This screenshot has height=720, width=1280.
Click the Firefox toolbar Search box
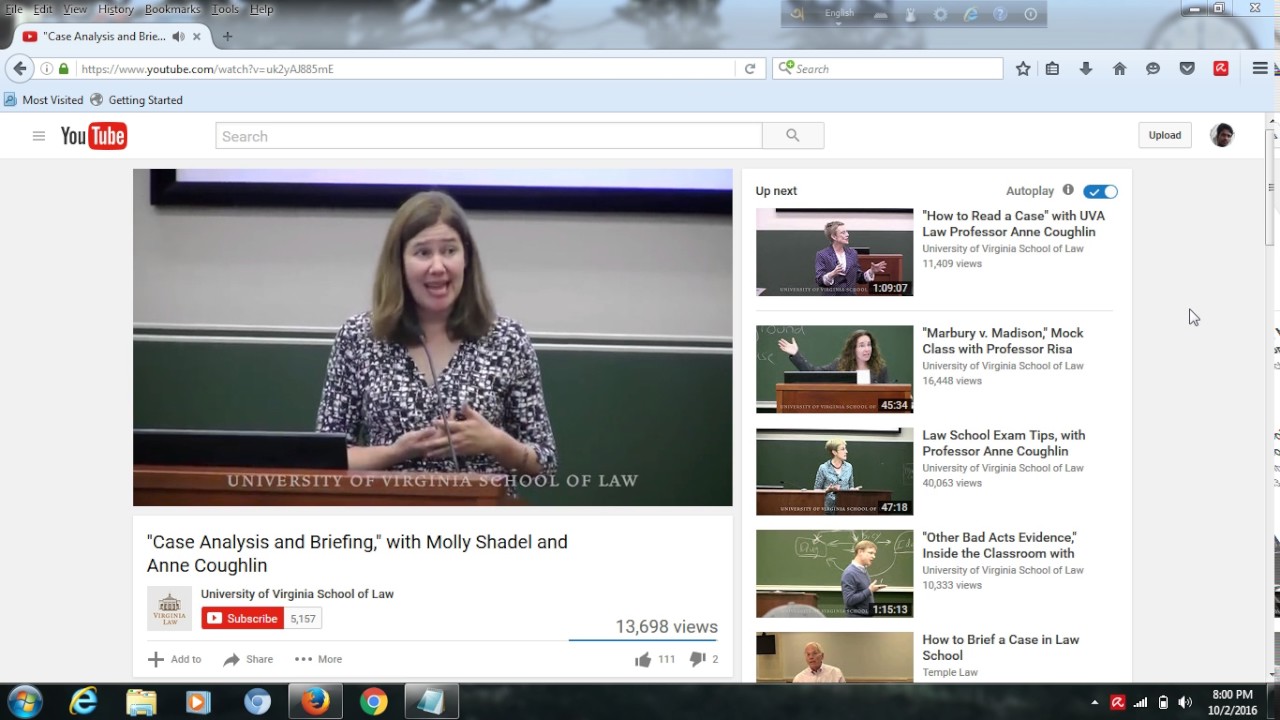tap(888, 69)
